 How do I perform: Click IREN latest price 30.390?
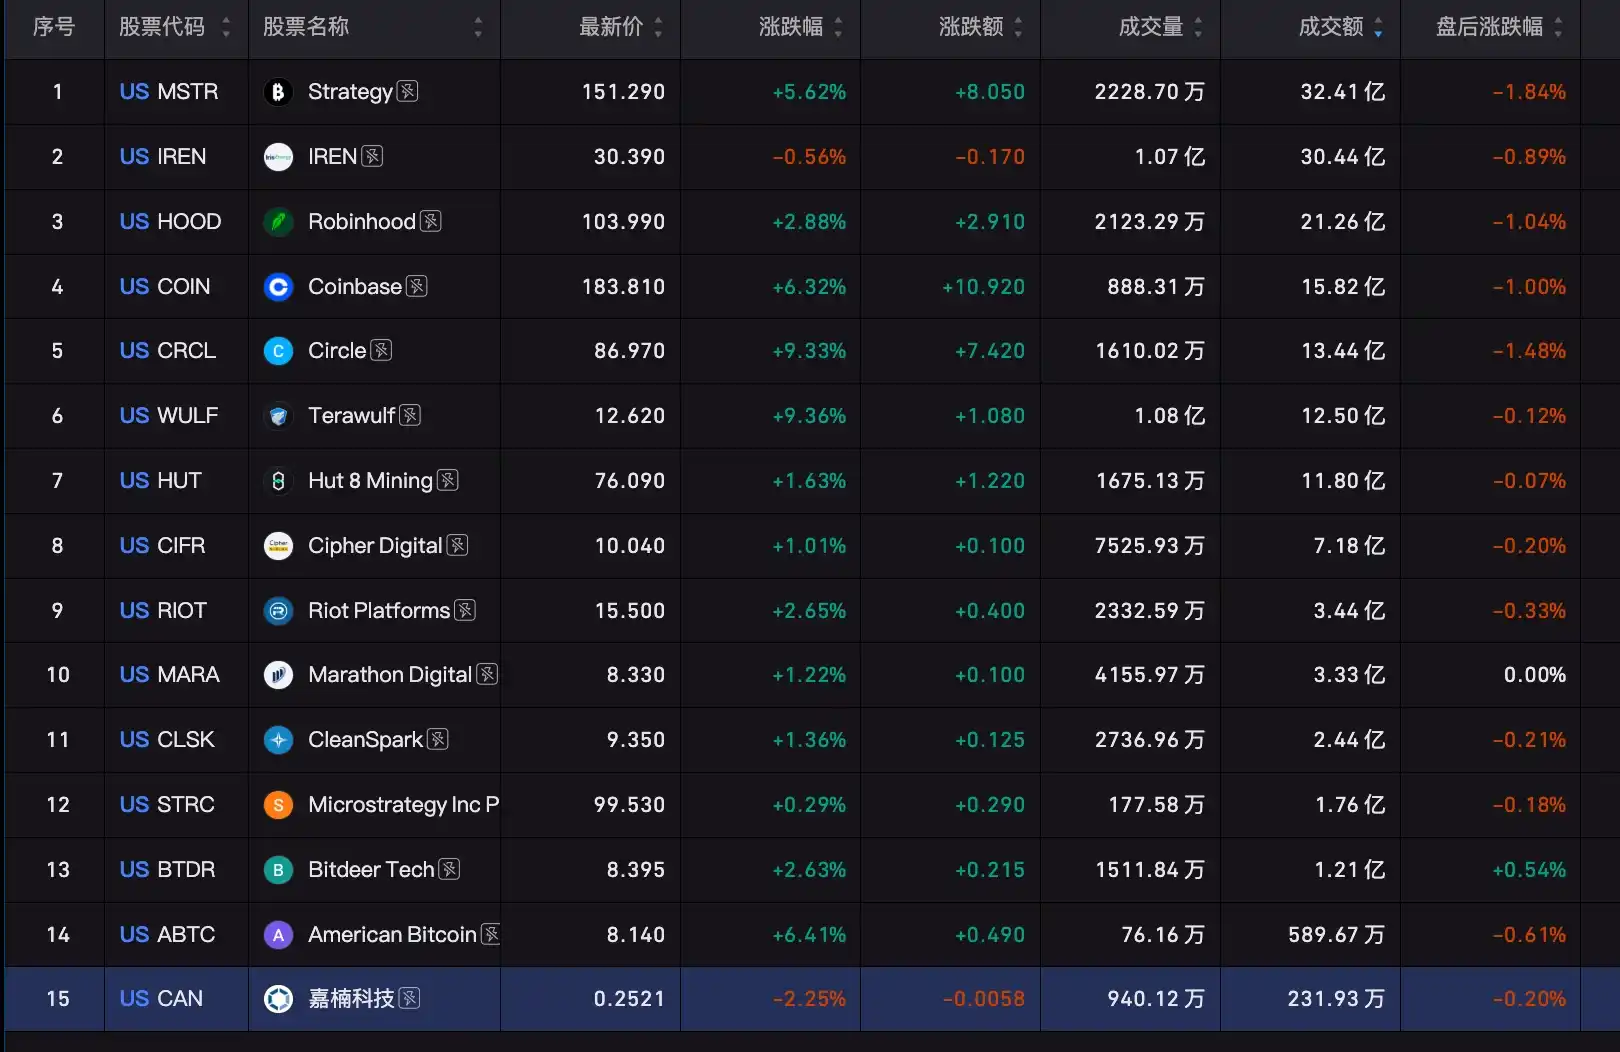tap(629, 157)
